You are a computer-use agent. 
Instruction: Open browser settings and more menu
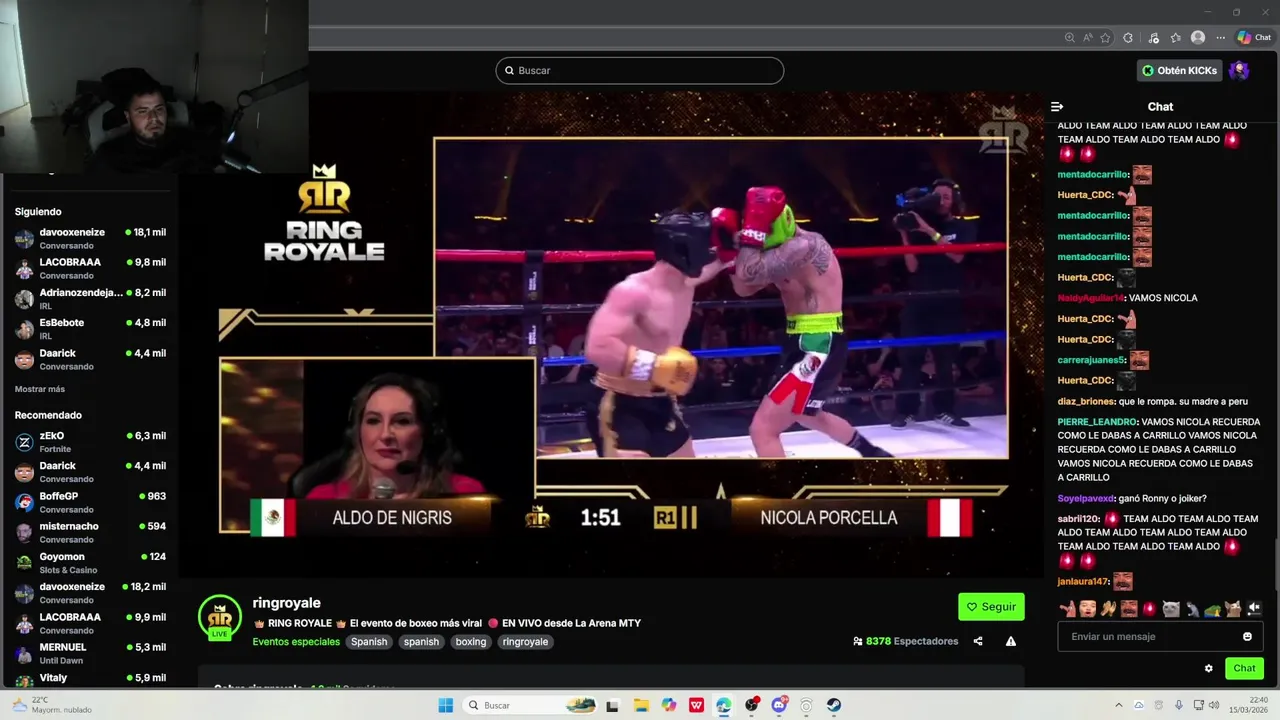coord(1220,38)
